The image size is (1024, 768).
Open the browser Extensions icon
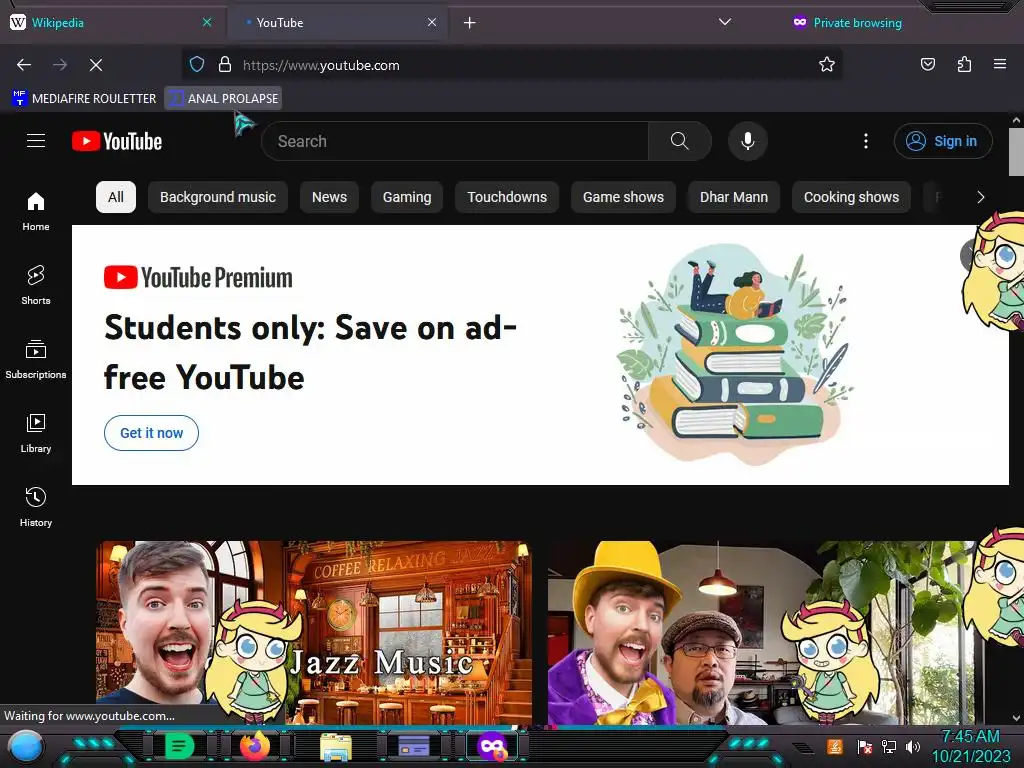click(964, 64)
